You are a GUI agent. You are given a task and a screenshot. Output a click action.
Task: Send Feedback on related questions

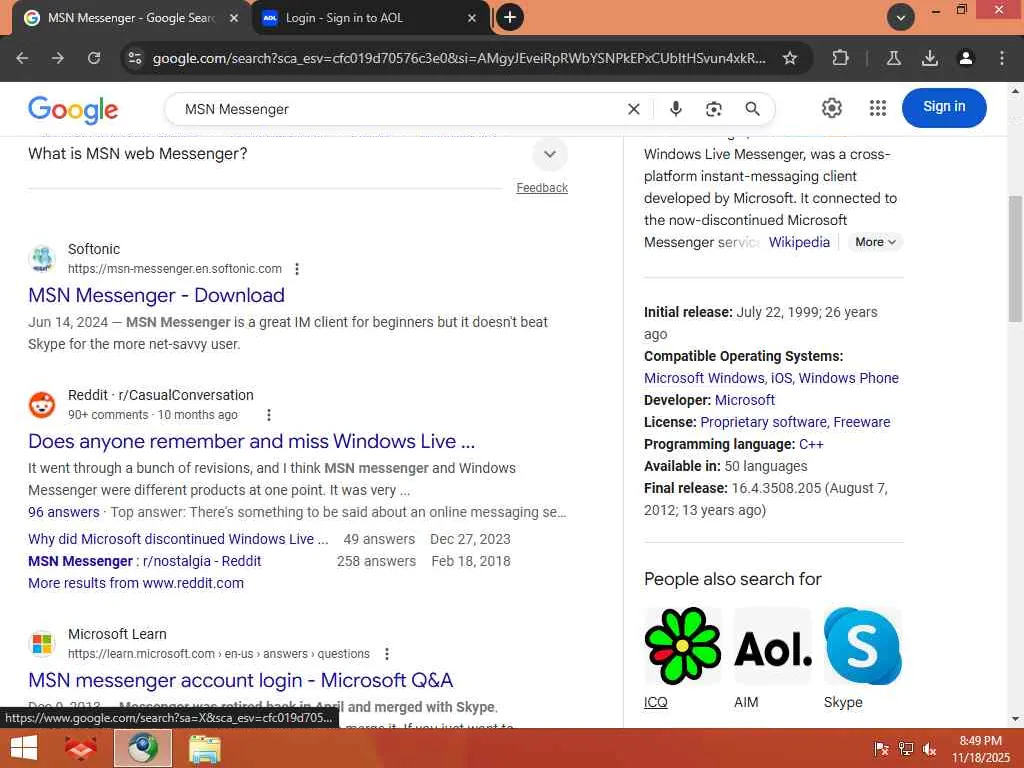click(x=542, y=188)
